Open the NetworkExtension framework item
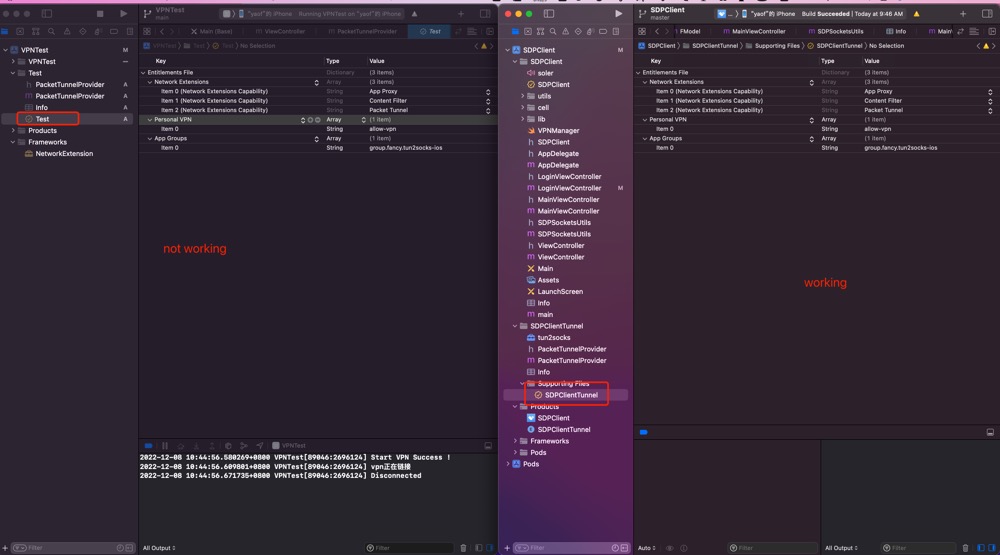 64,154
